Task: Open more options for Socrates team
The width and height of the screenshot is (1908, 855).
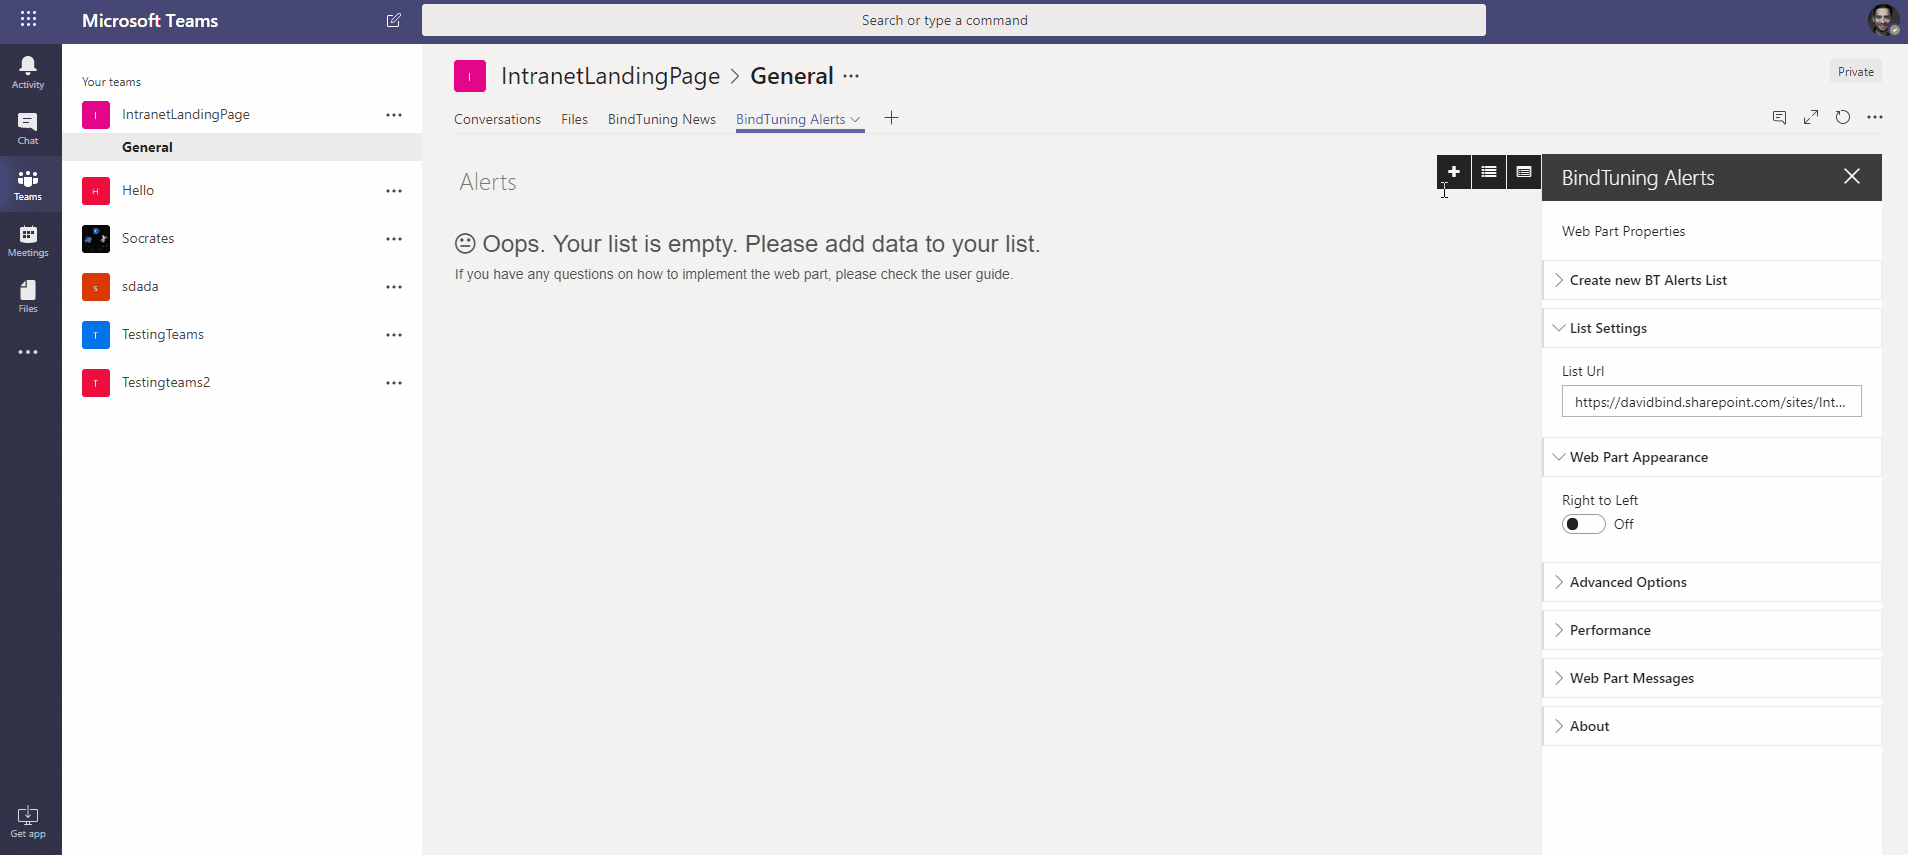Action: [x=394, y=239]
